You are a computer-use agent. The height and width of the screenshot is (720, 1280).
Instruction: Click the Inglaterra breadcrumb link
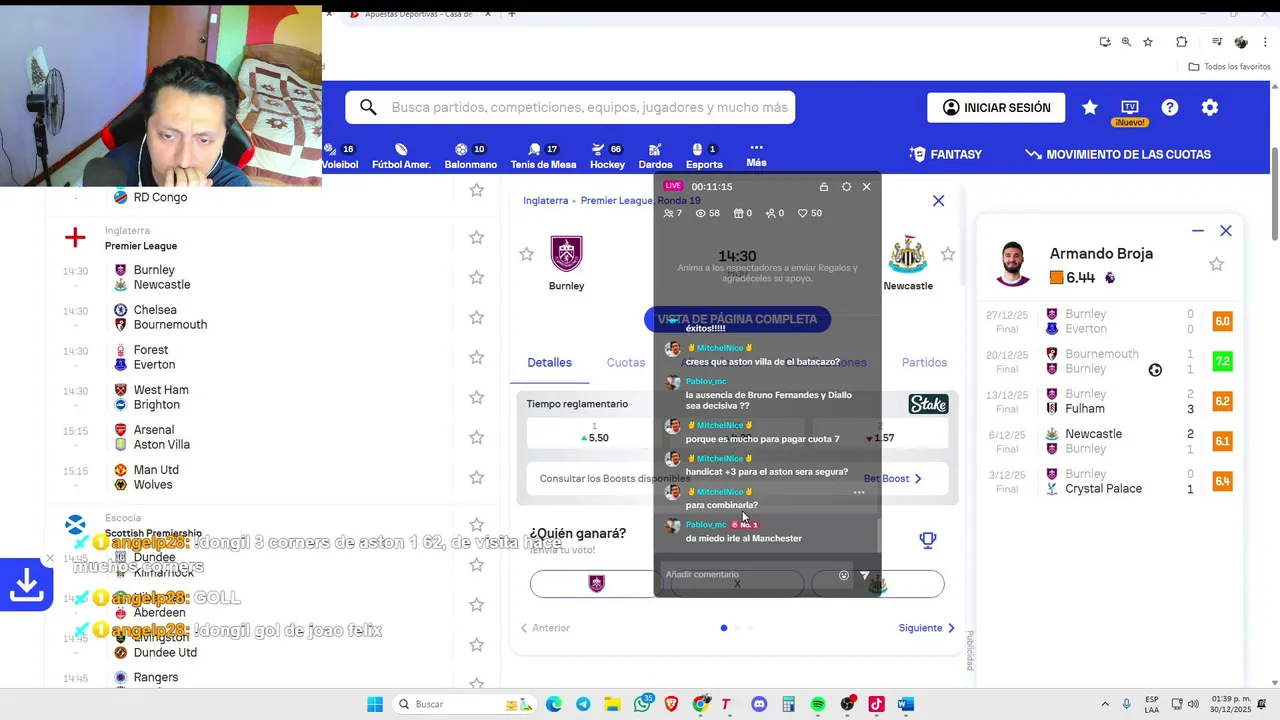pyautogui.click(x=545, y=200)
